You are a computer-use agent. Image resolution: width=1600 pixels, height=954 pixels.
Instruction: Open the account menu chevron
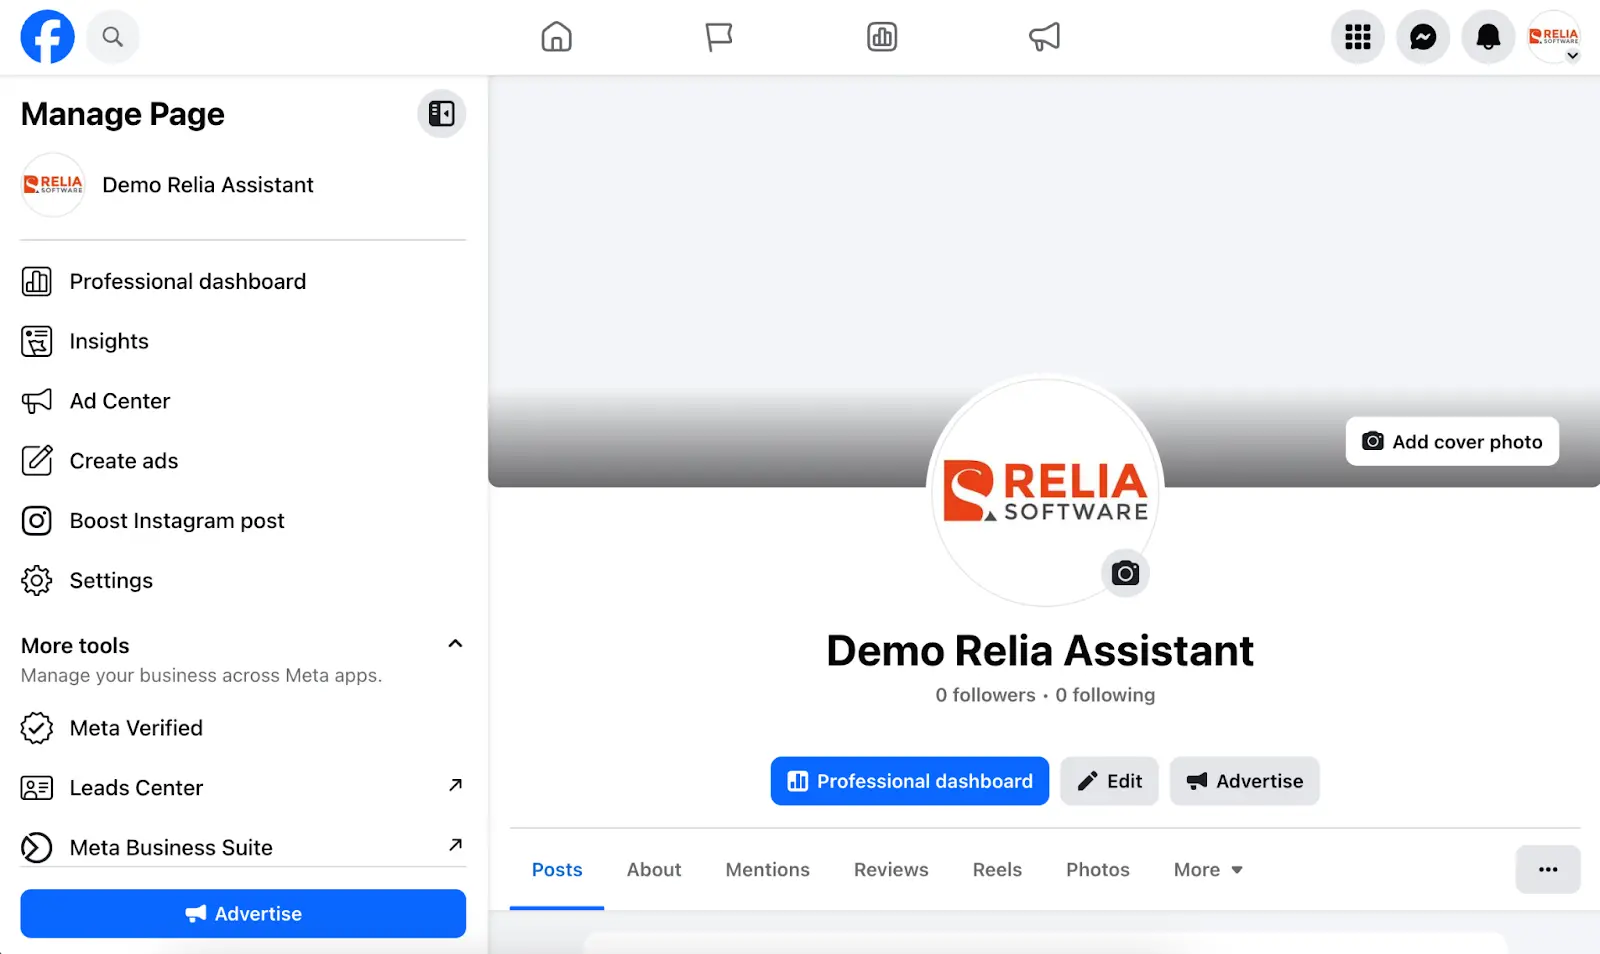click(x=1574, y=57)
